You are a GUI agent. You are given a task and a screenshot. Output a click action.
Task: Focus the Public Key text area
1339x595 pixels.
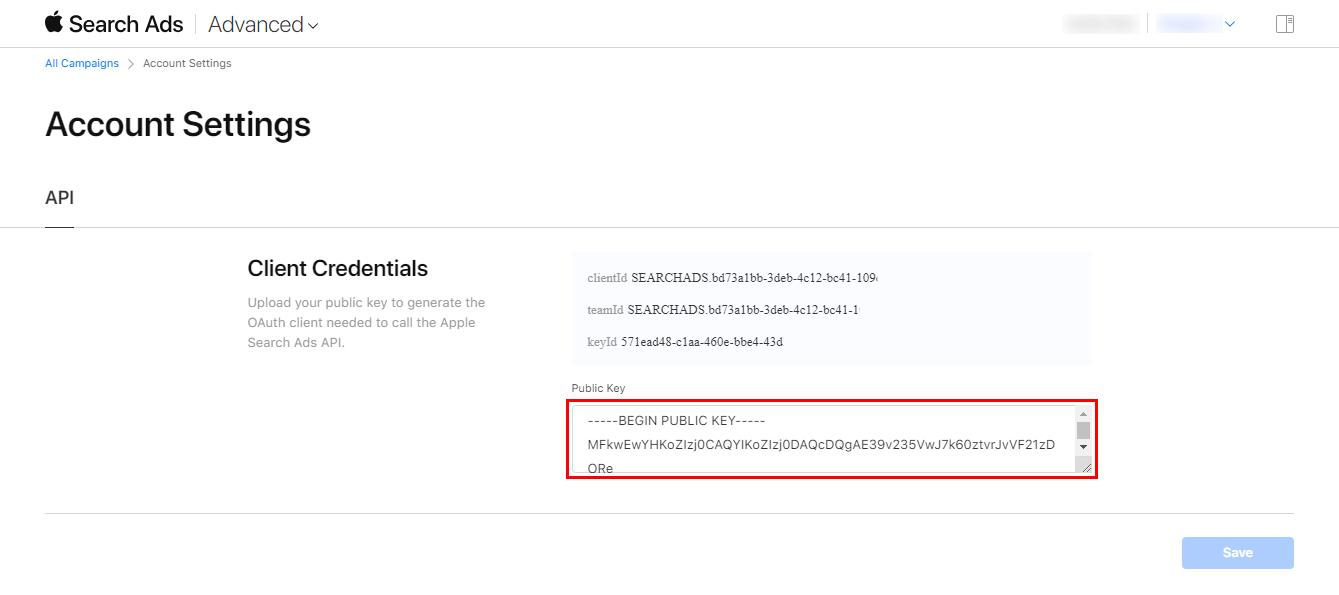[x=820, y=440]
